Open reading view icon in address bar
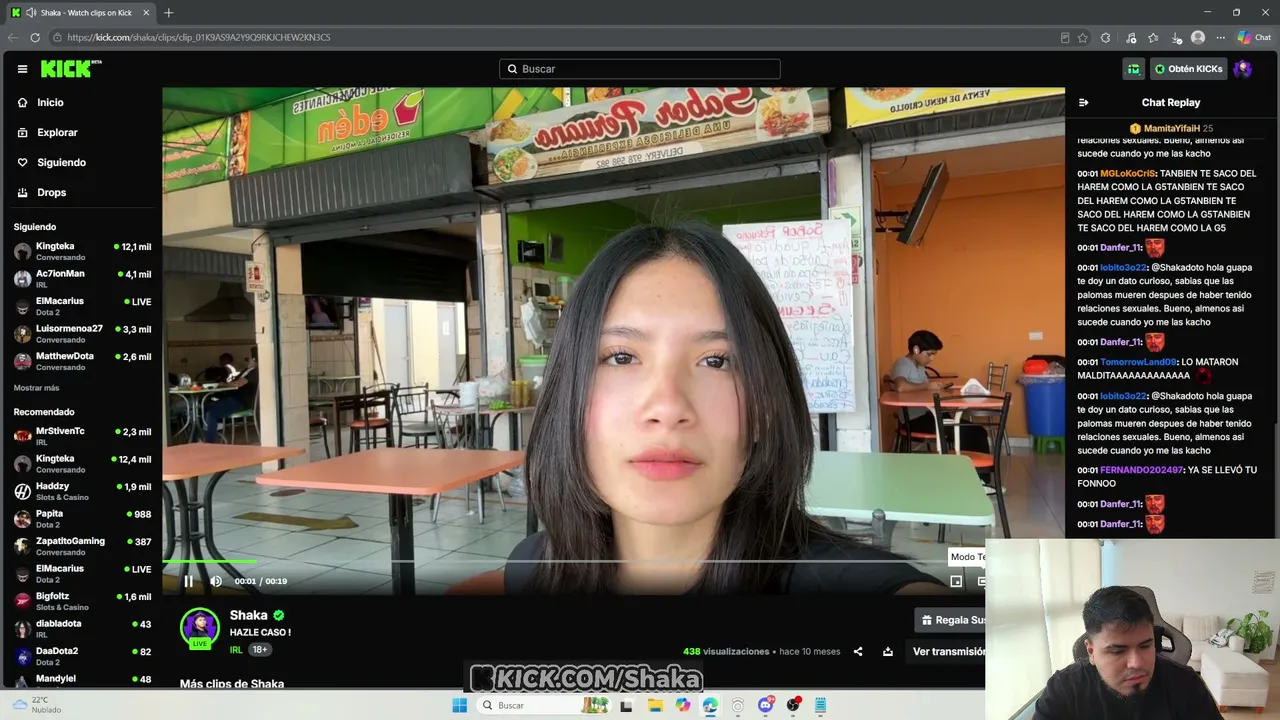The height and width of the screenshot is (720, 1280). (x=1065, y=38)
